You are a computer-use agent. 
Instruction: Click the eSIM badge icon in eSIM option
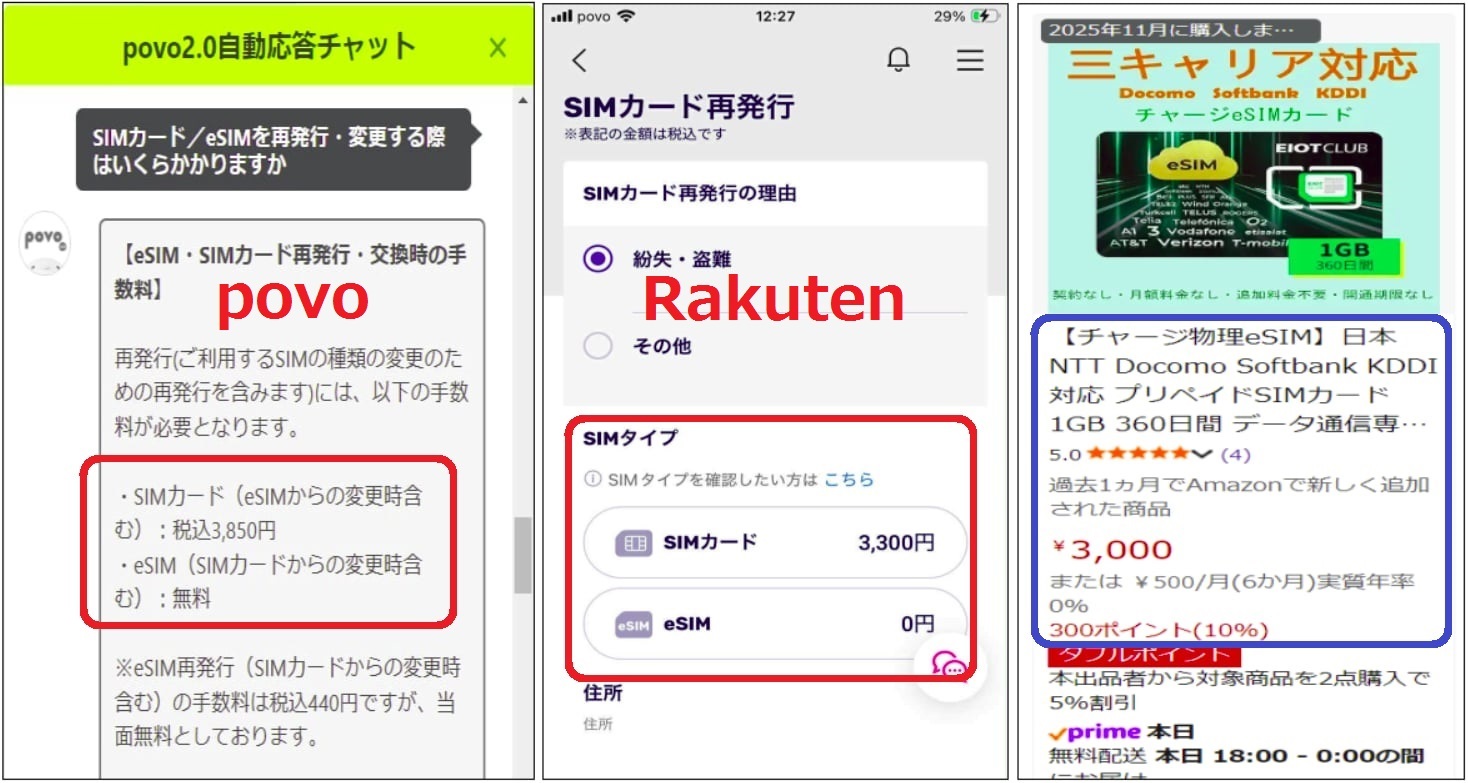634,624
